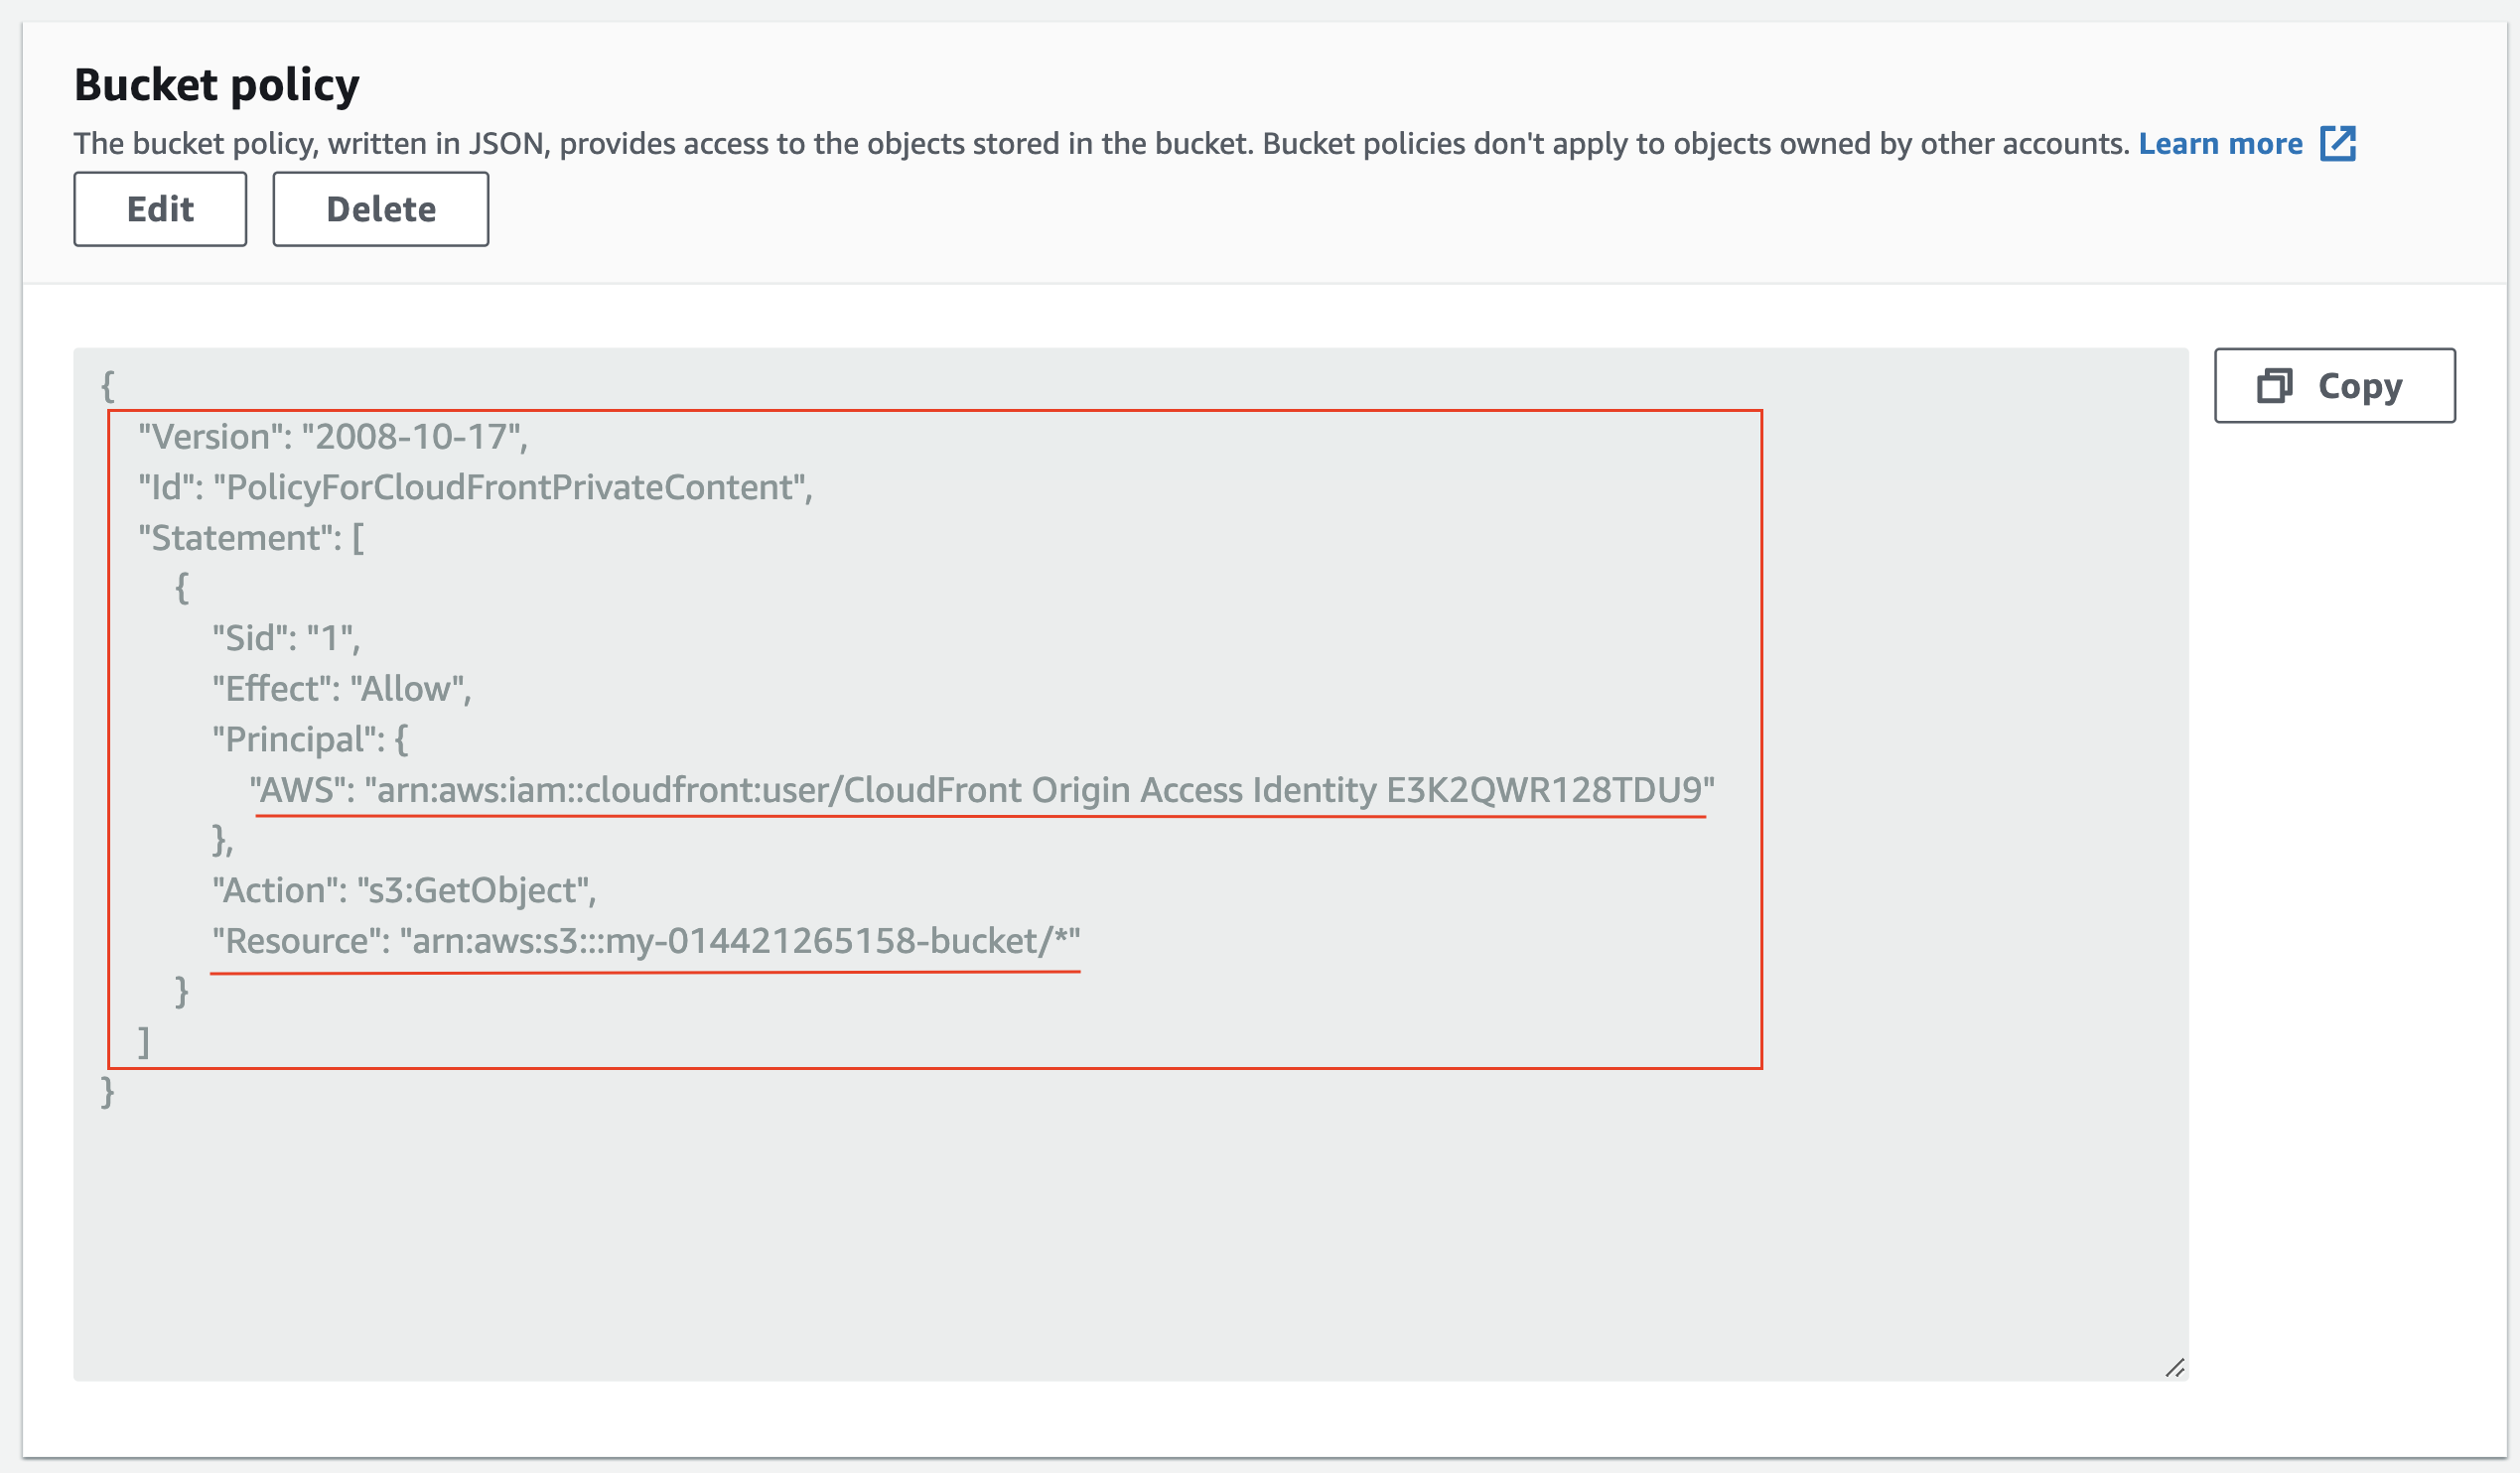The height and width of the screenshot is (1473, 2520).
Task: Copy the bucket policy JSON
Action: click(x=2335, y=385)
